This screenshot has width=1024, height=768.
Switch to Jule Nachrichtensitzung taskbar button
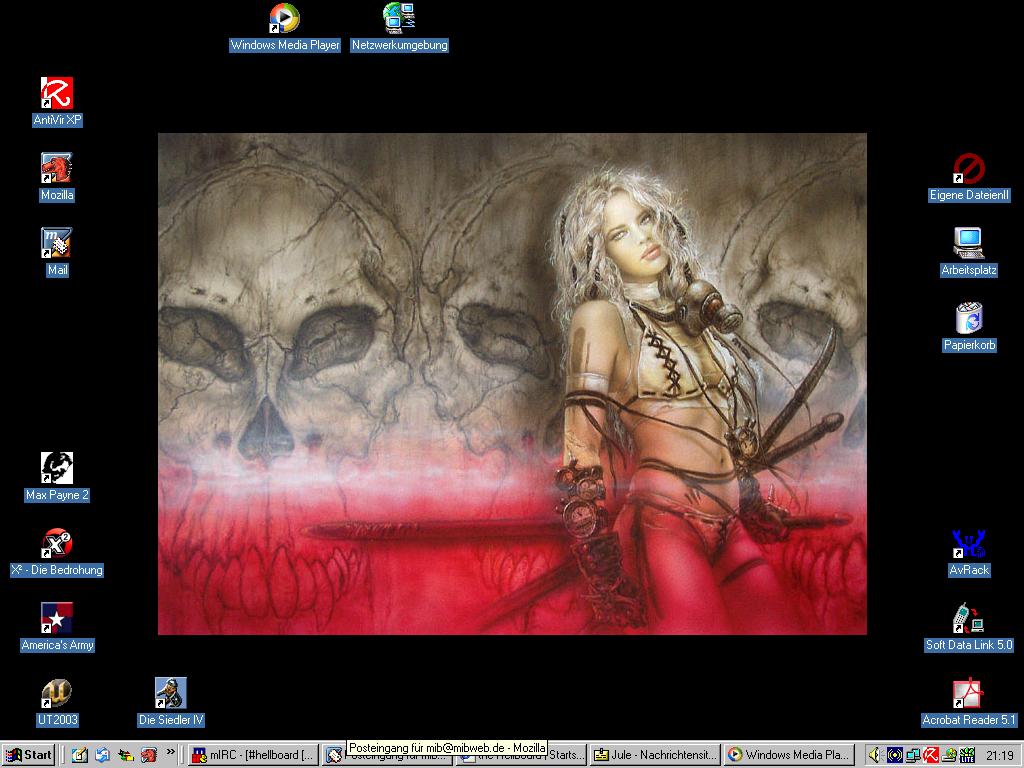point(654,755)
